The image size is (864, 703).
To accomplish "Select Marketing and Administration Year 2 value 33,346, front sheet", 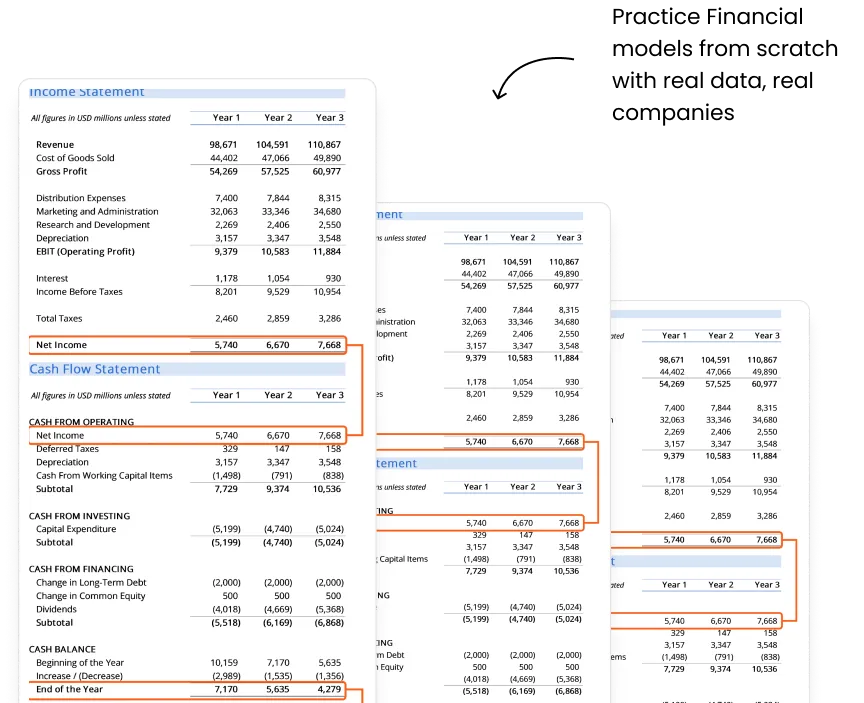I will tap(276, 212).
